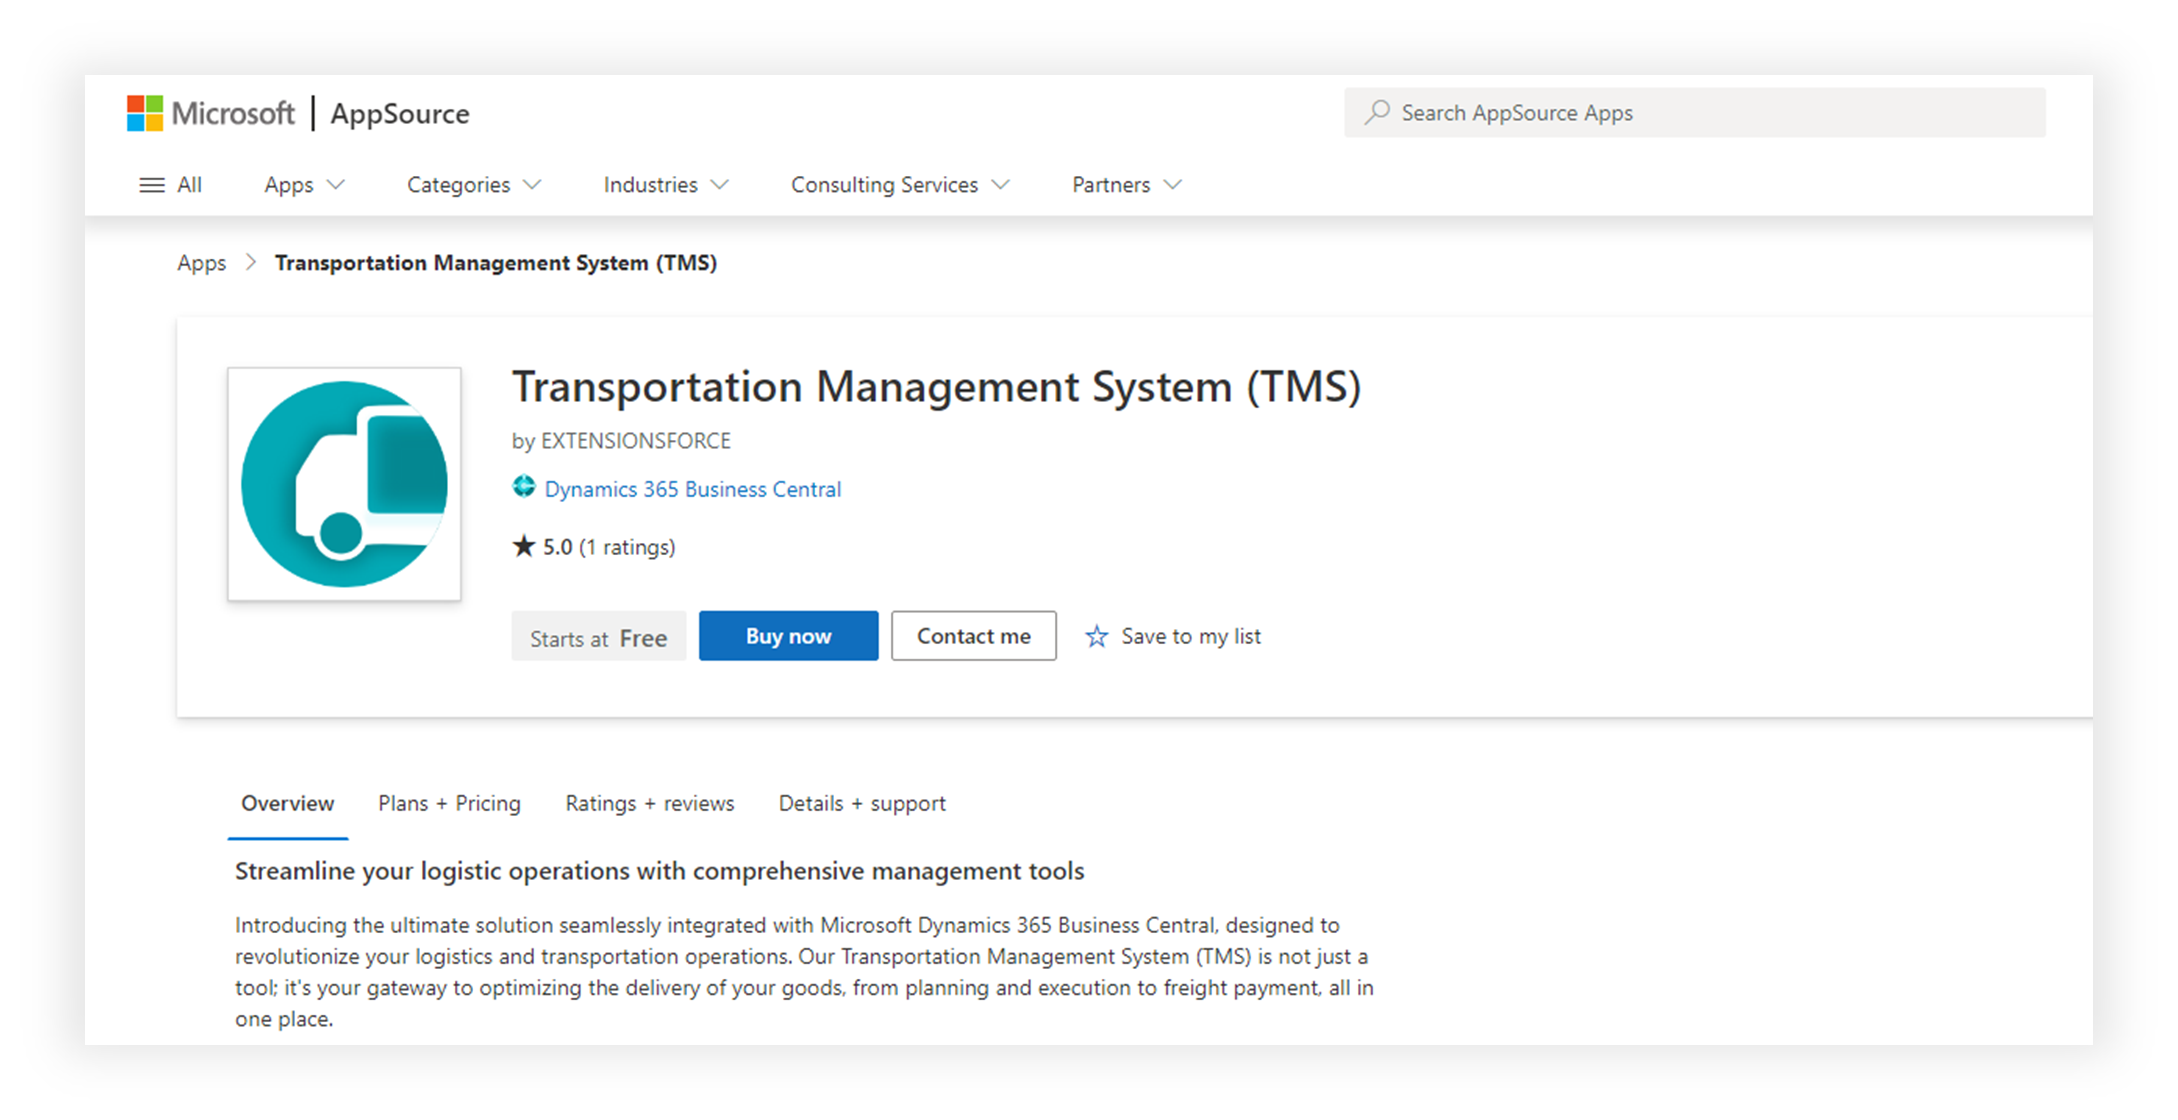Select the Details + support tab
This screenshot has height=1120, width=2178.
click(861, 803)
